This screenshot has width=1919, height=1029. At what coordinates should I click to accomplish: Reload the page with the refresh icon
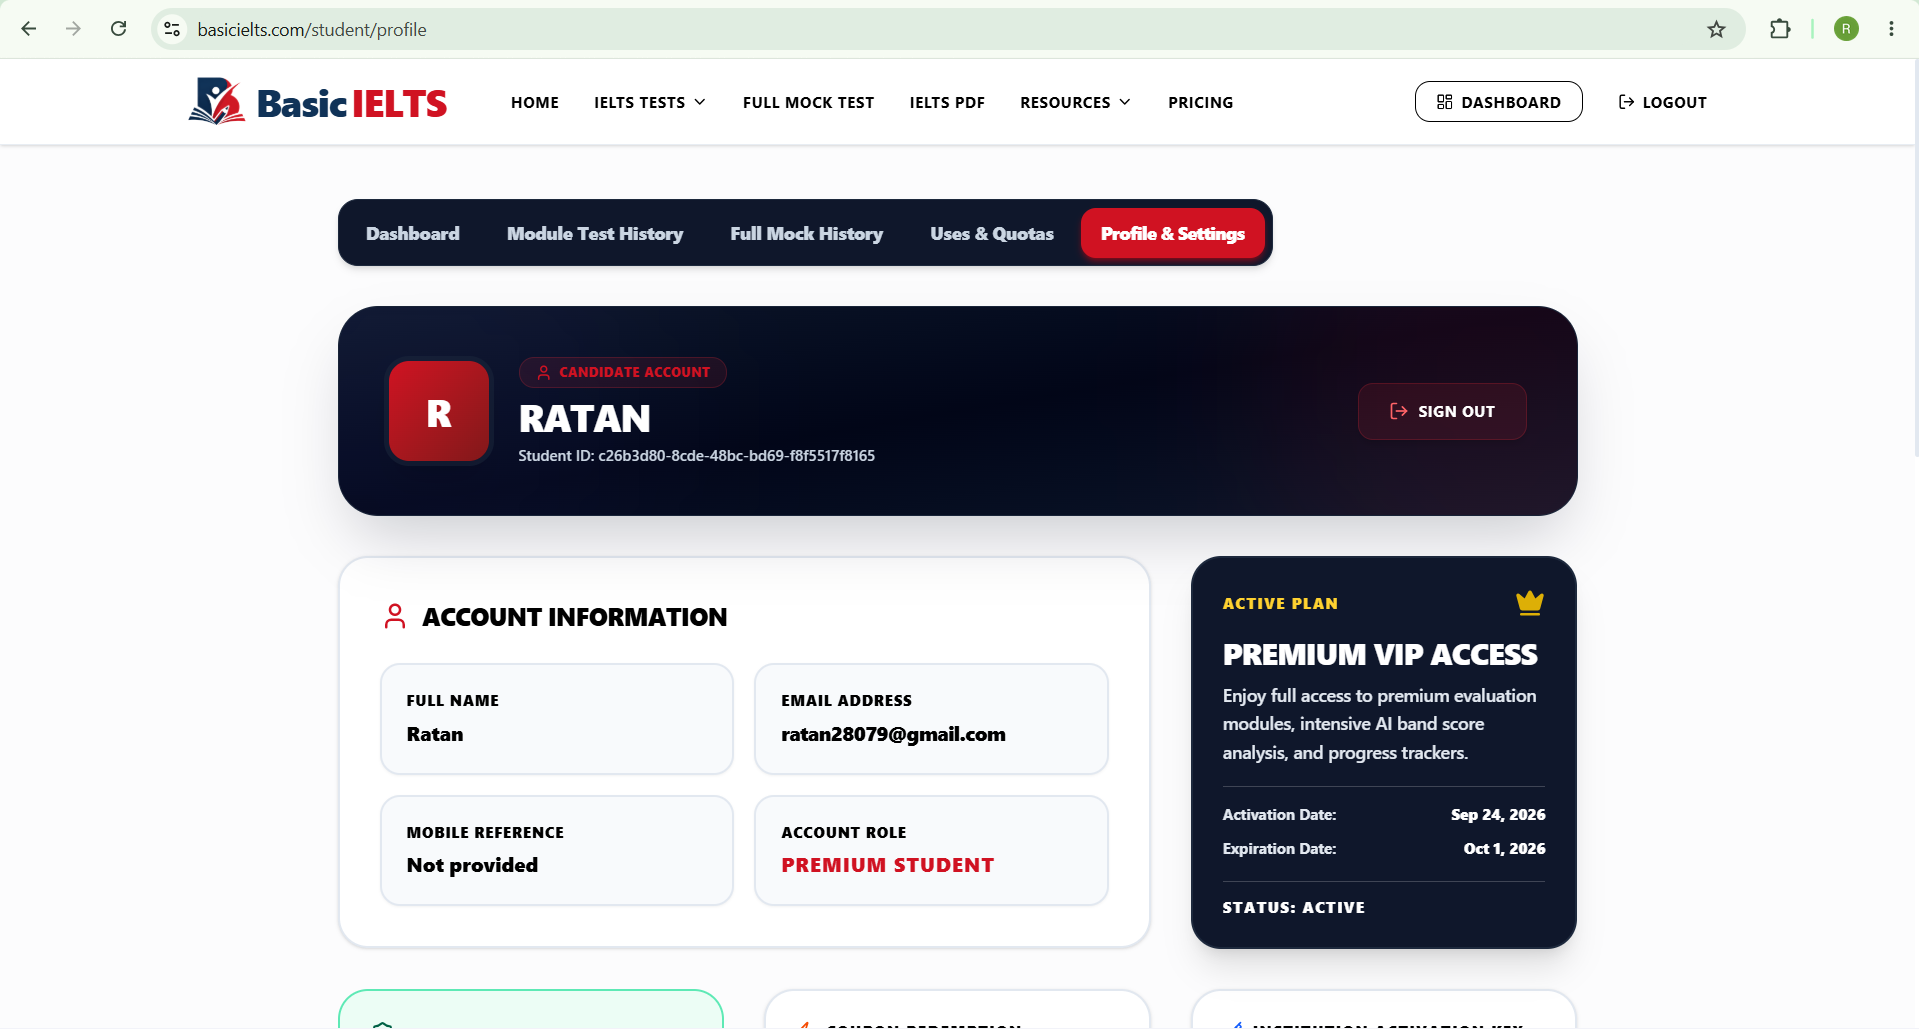[118, 29]
